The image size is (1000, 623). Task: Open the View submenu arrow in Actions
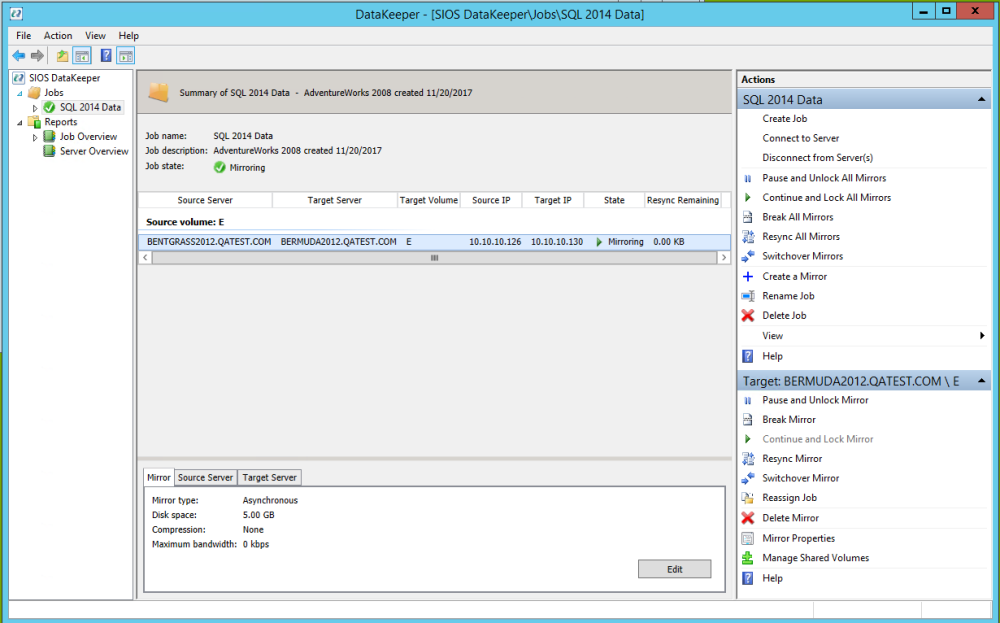982,335
